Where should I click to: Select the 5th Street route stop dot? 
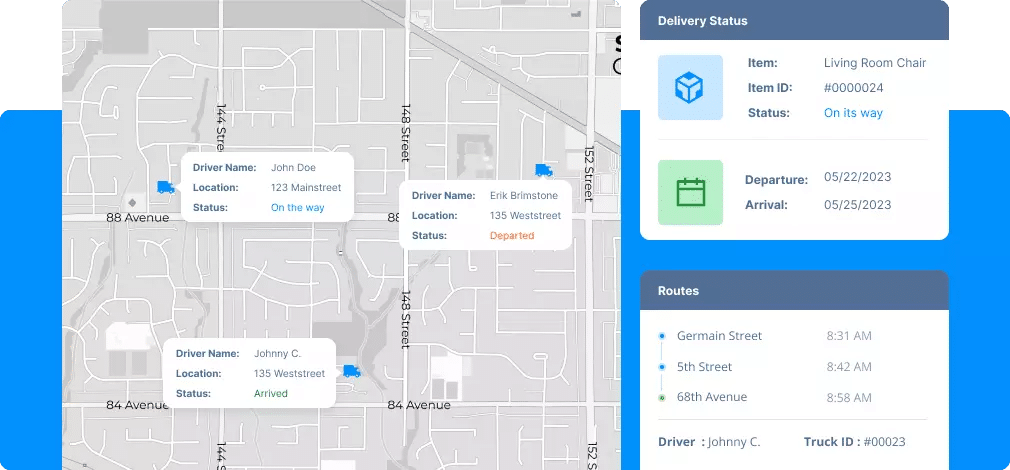pos(662,367)
